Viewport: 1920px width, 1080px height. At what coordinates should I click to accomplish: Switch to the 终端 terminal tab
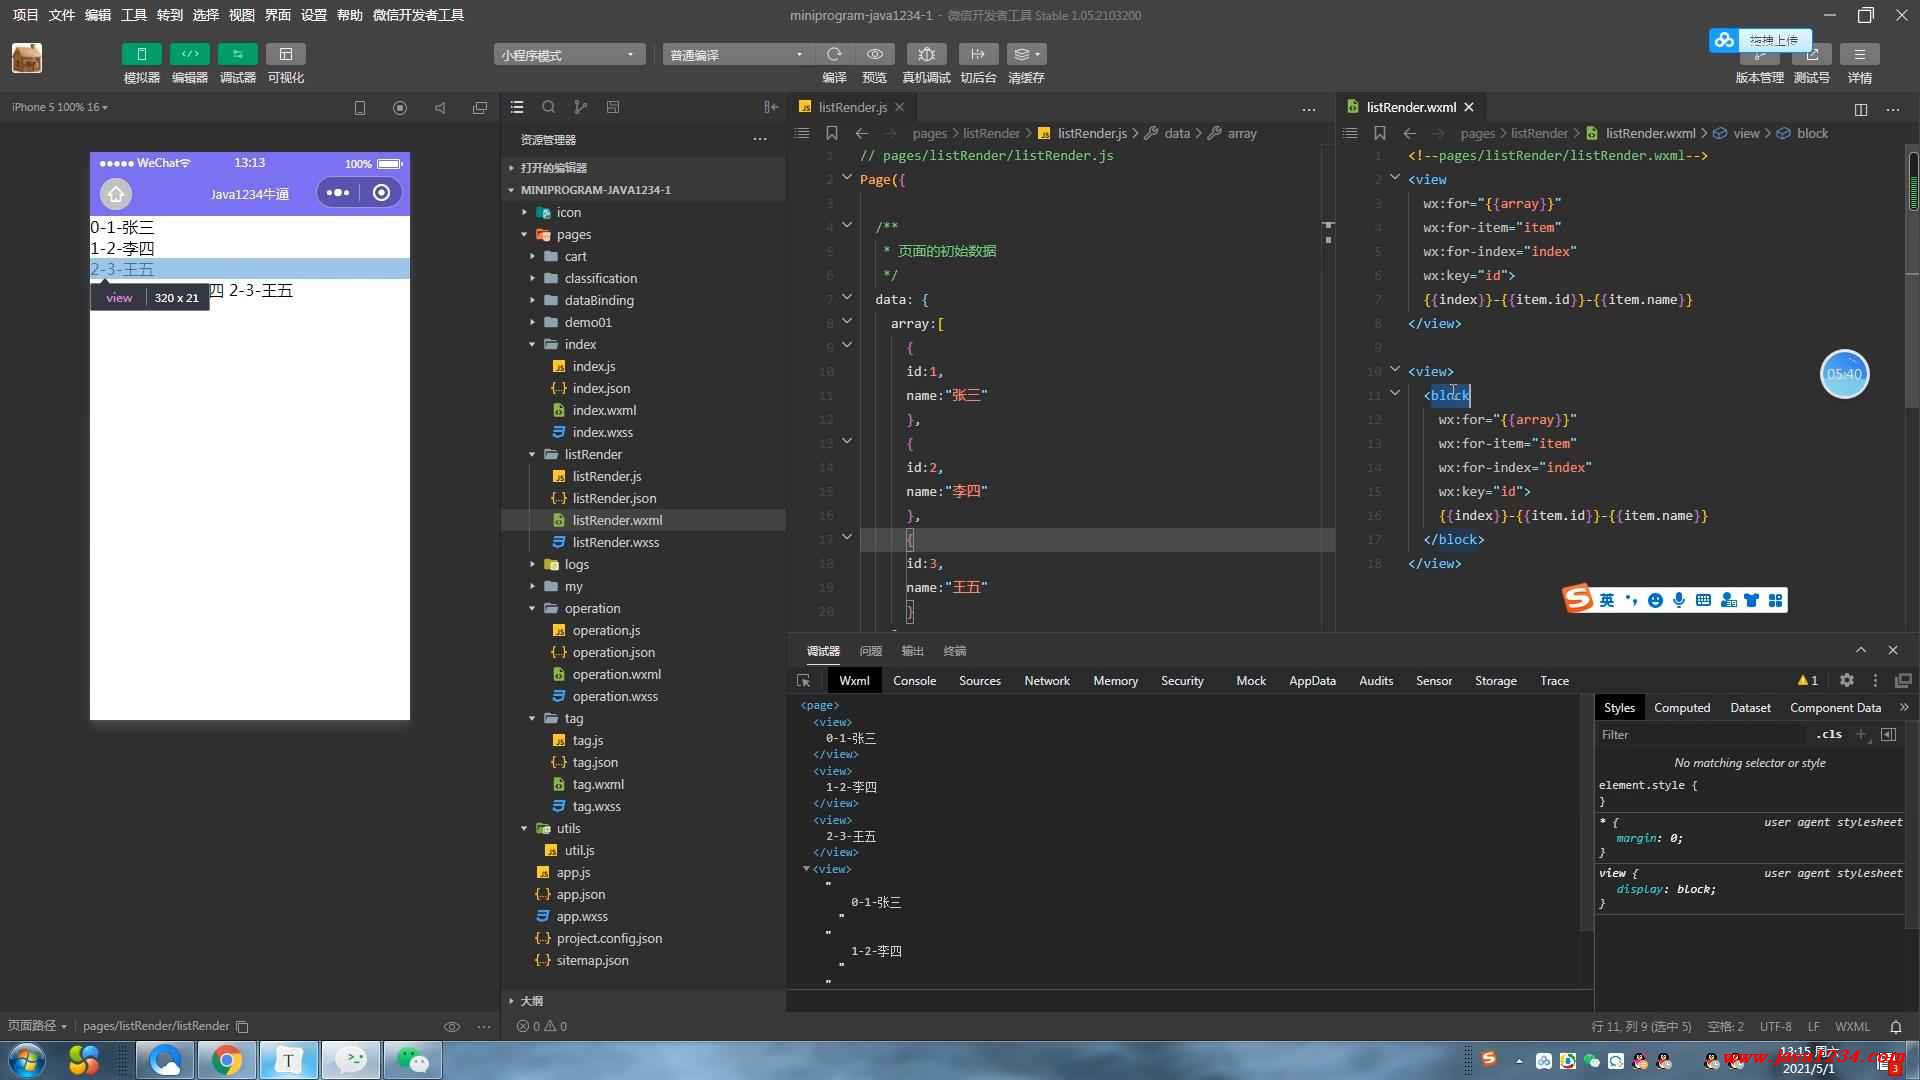click(x=955, y=651)
